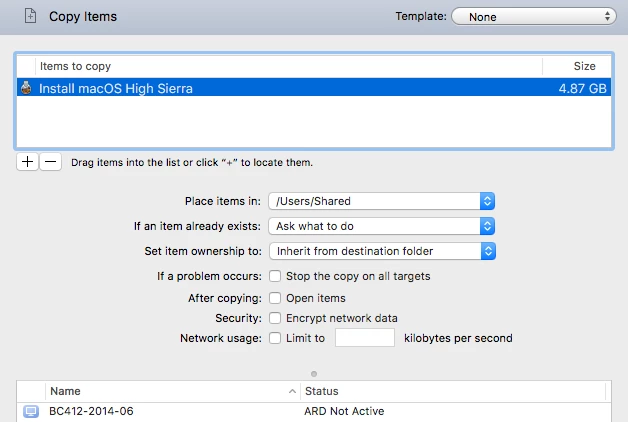Image resolution: width=628 pixels, height=422 pixels.
Task: Click the BC412-2014-06 computer icon
Action: tap(31, 411)
